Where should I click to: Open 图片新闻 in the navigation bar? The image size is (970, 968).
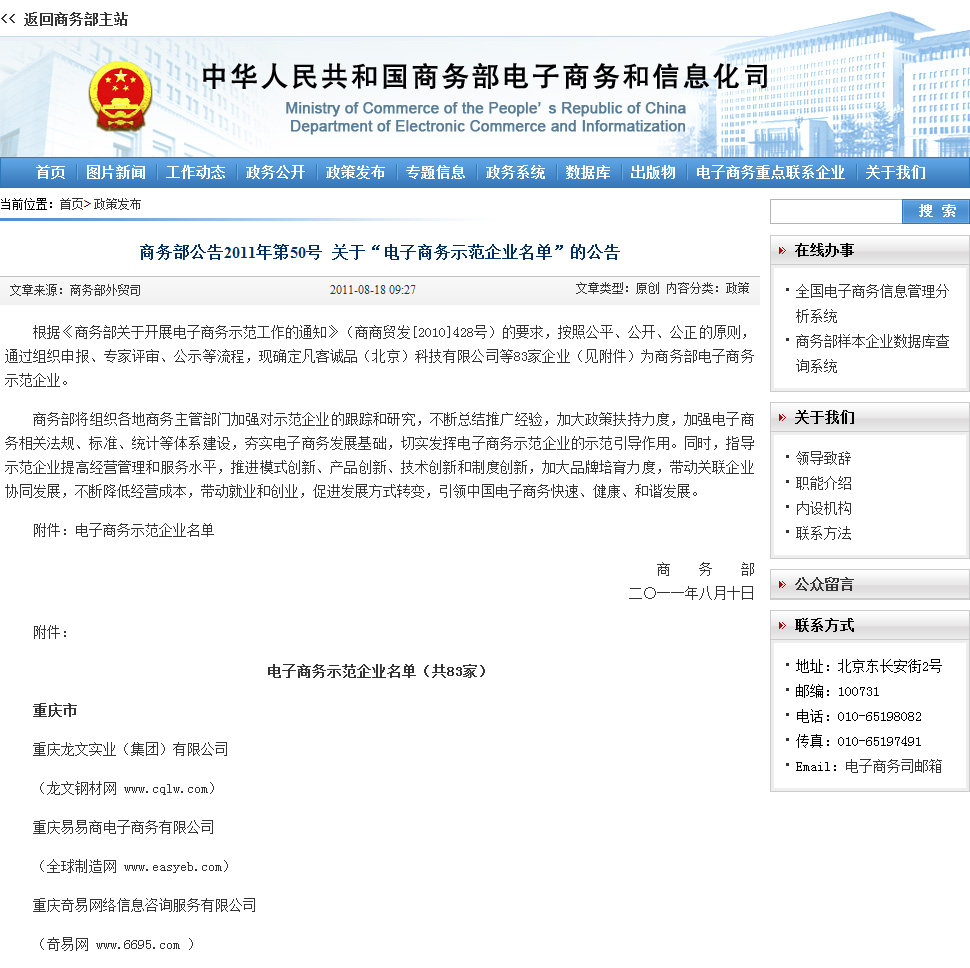(x=116, y=172)
